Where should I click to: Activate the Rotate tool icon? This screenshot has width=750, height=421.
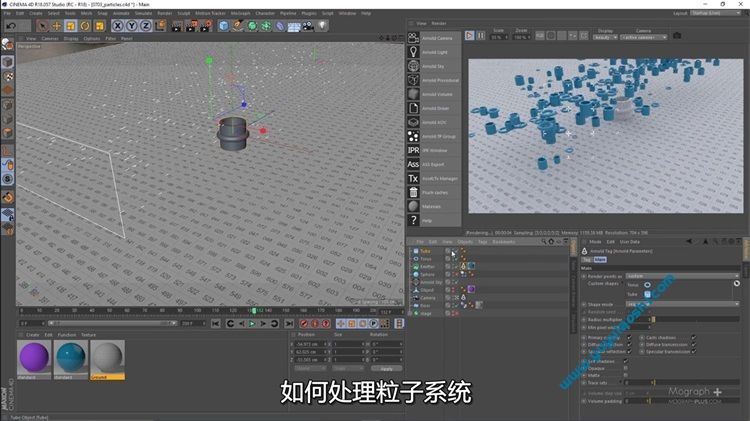pyautogui.click(x=85, y=25)
